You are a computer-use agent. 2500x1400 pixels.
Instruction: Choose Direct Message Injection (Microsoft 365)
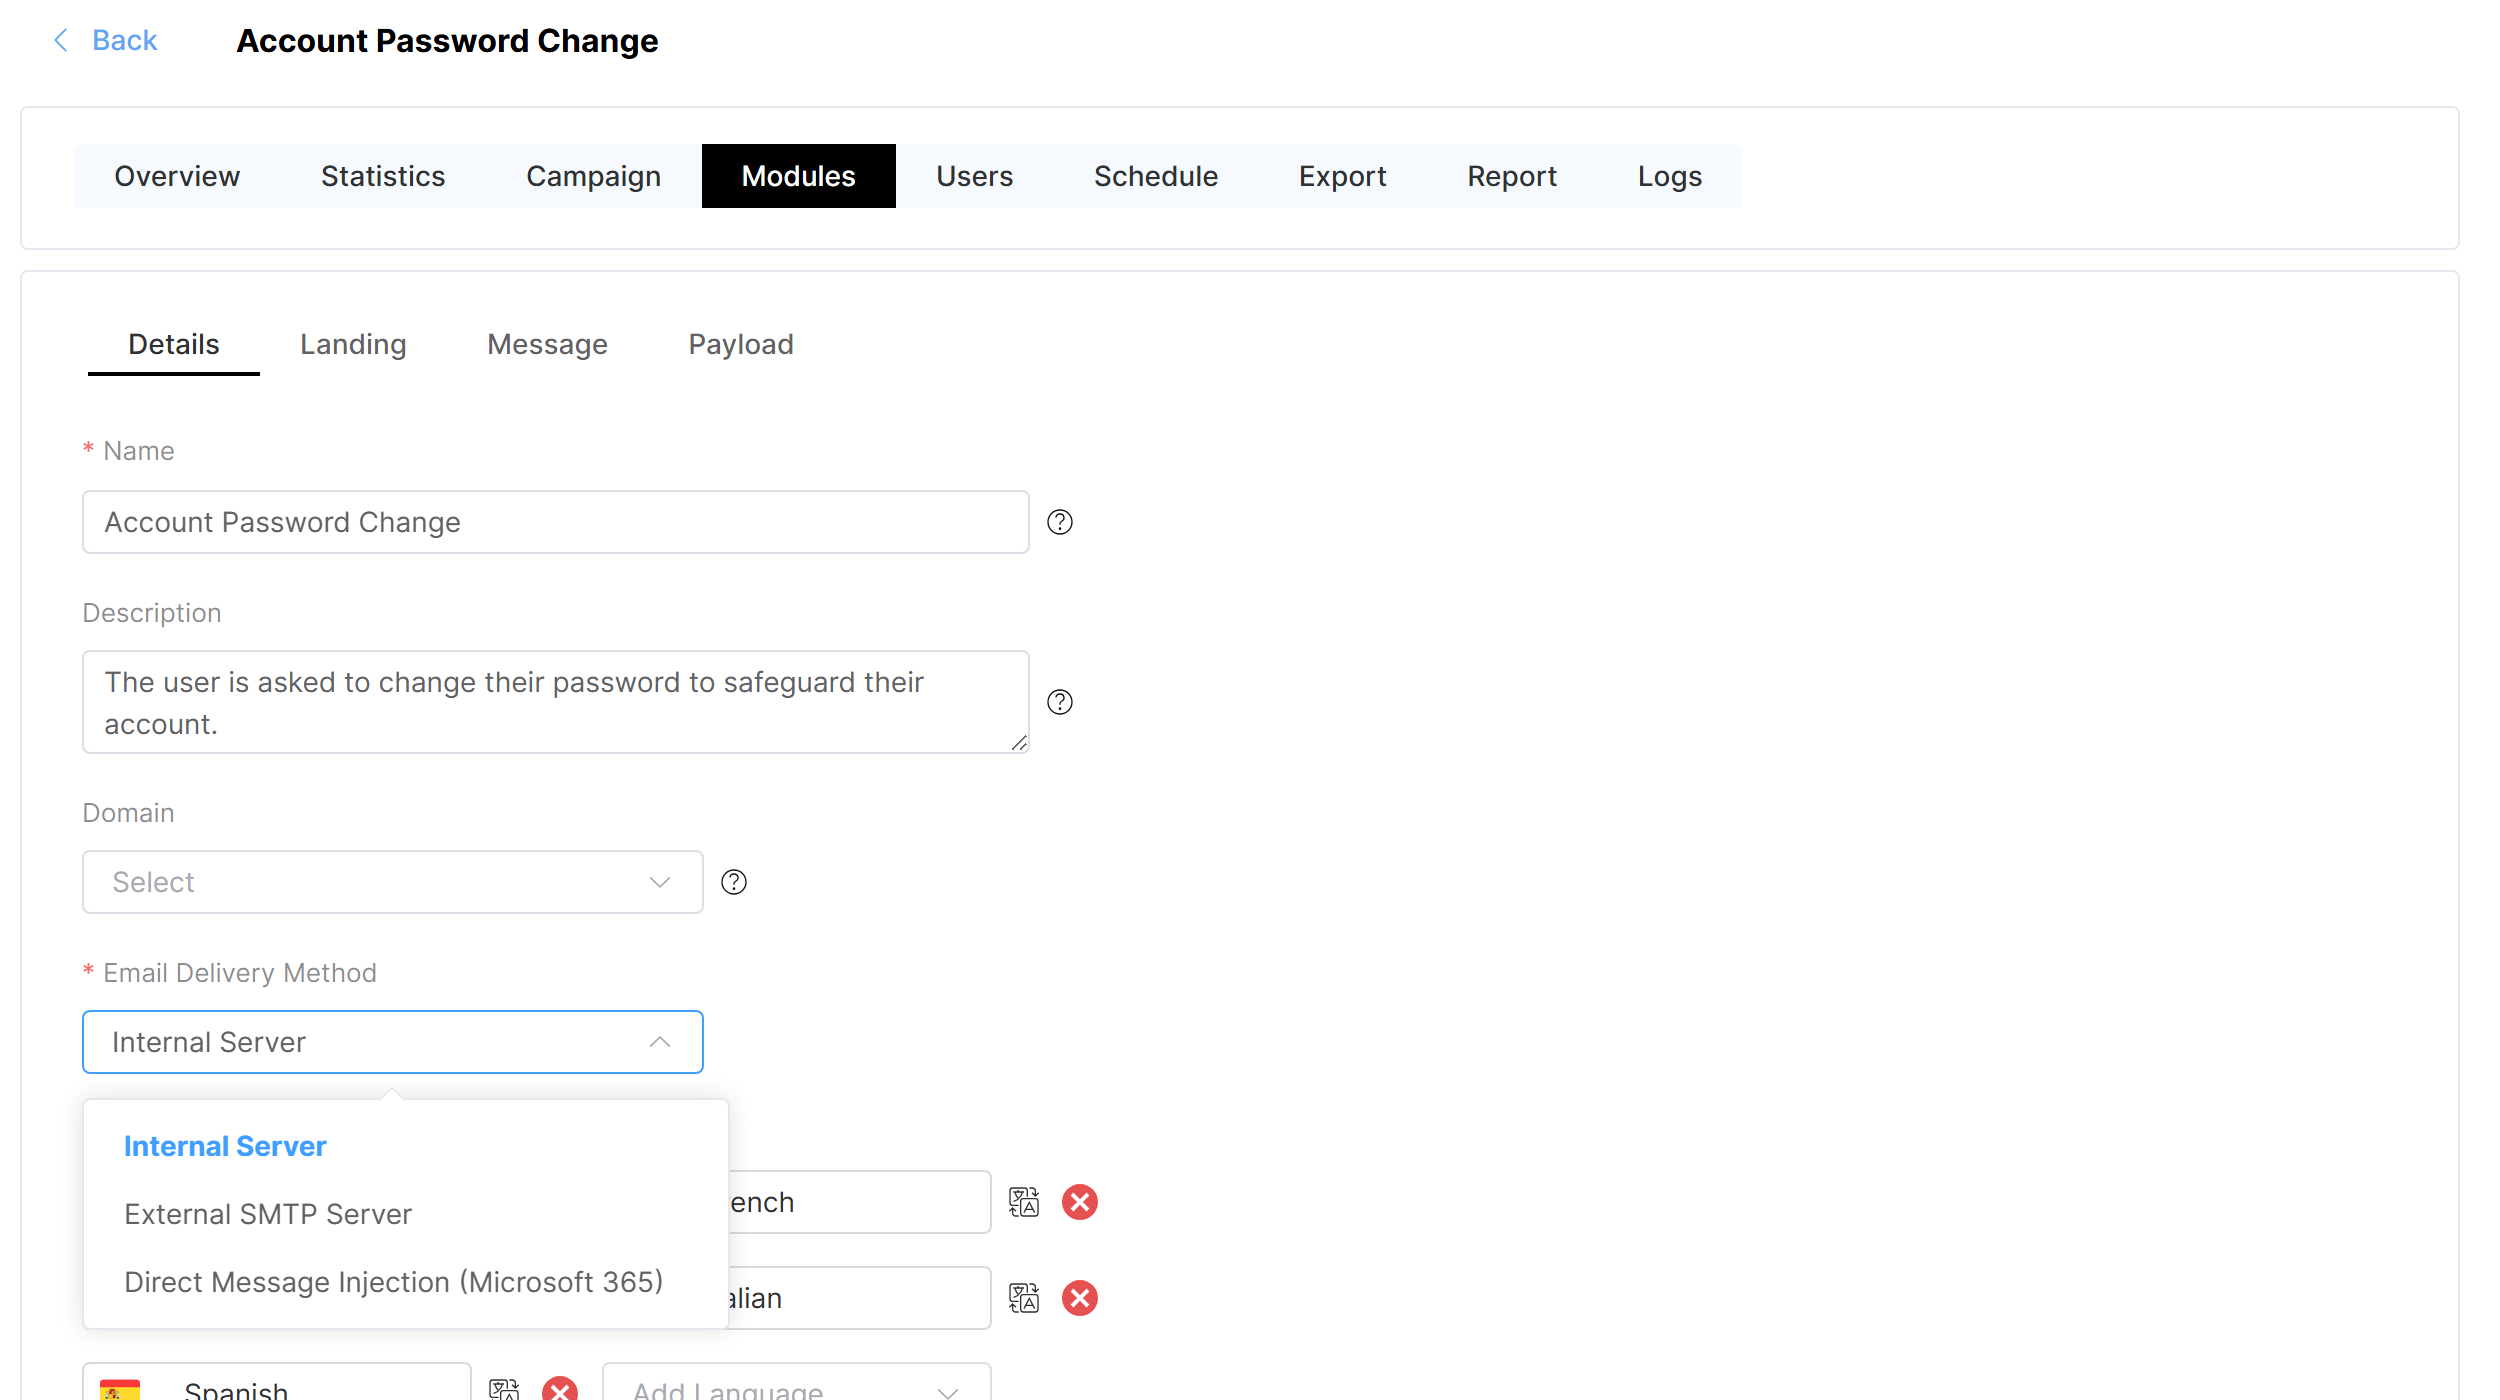pyautogui.click(x=405, y=1282)
